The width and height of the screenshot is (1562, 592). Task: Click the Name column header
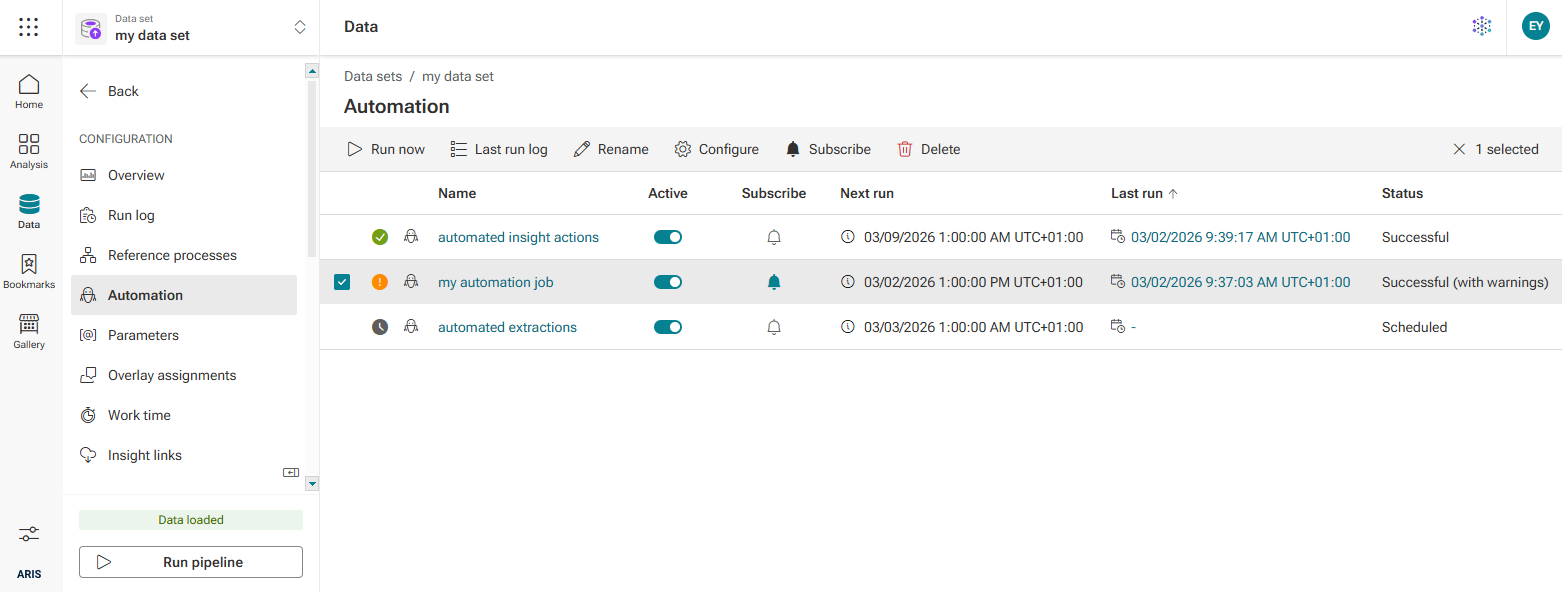457,193
